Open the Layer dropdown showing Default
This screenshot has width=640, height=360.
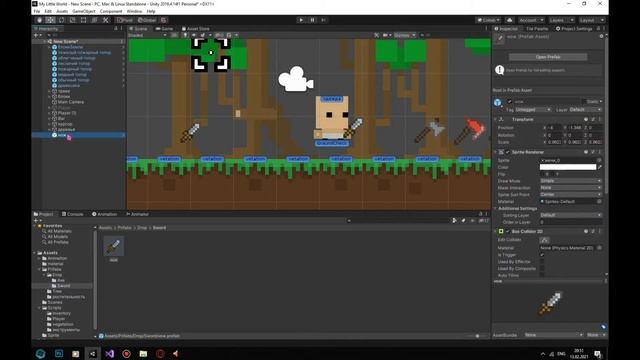click(x=585, y=110)
